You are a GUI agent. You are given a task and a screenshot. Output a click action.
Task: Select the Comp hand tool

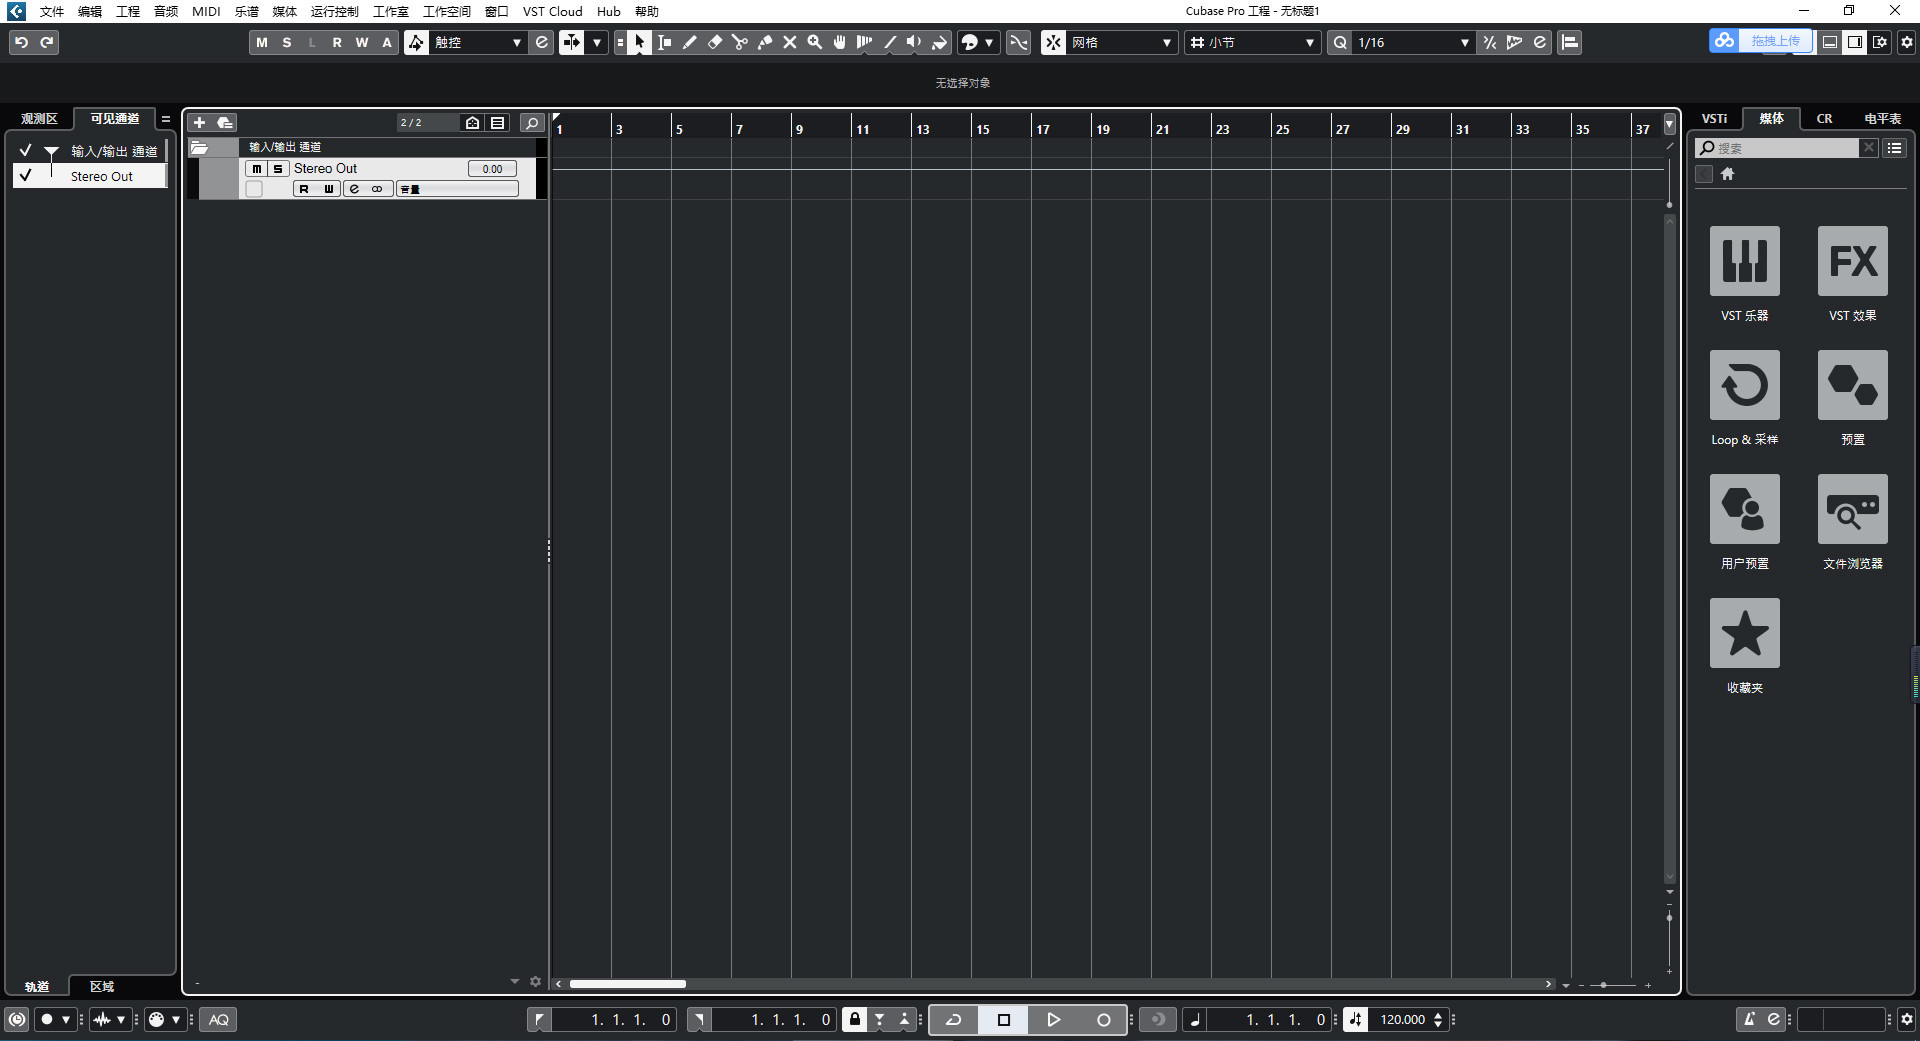coord(840,42)
